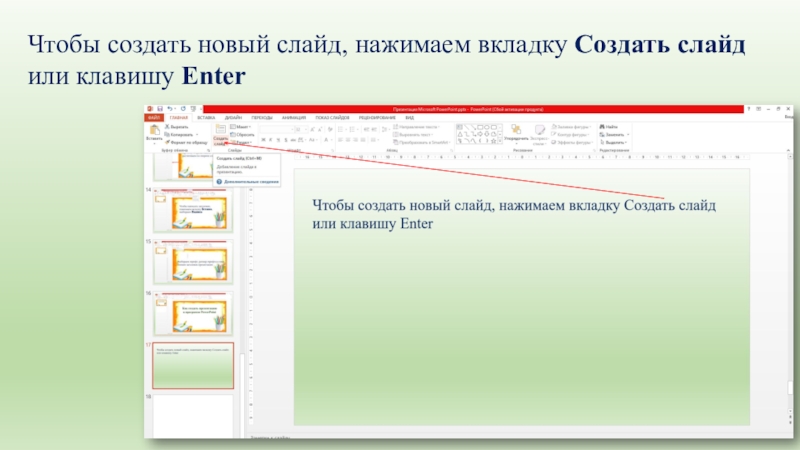Screen dimensions: 800x450
Task: Open Экспресс-стили quick styles
Action: (x=539, y=134)
